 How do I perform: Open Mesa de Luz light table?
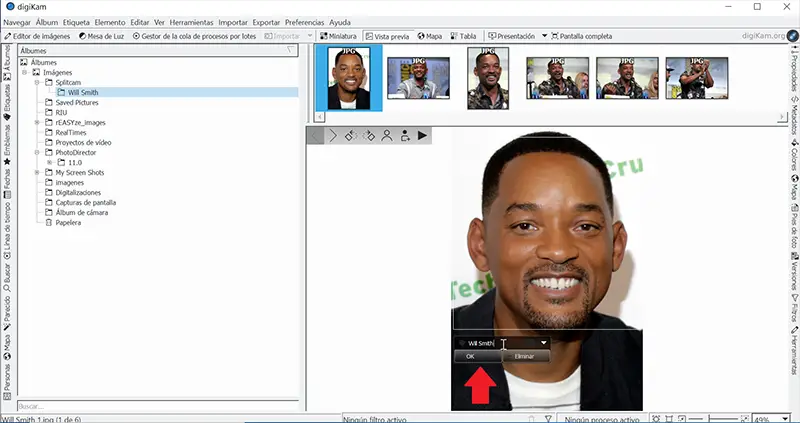(102, 36)
